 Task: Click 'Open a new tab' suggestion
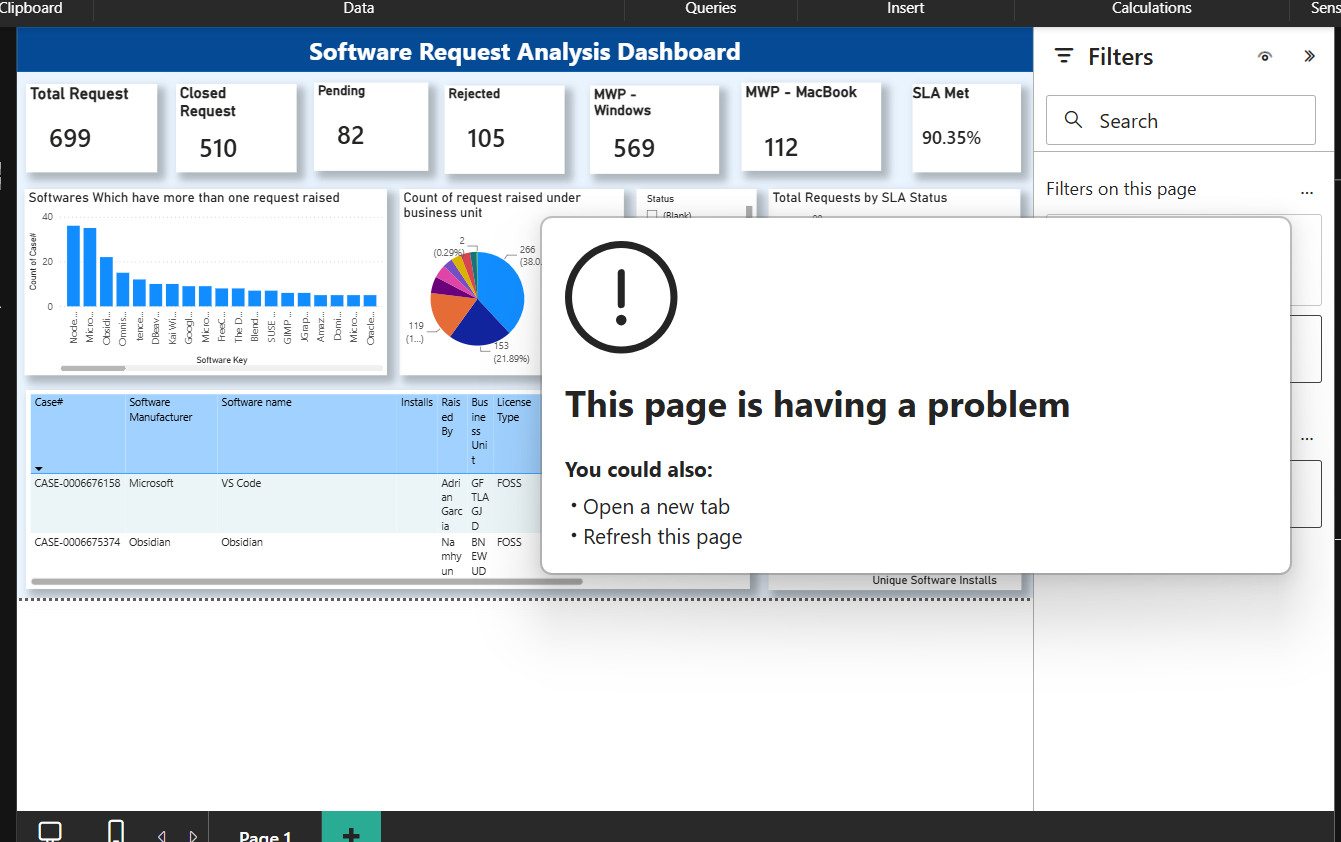[x=656, y=507]
